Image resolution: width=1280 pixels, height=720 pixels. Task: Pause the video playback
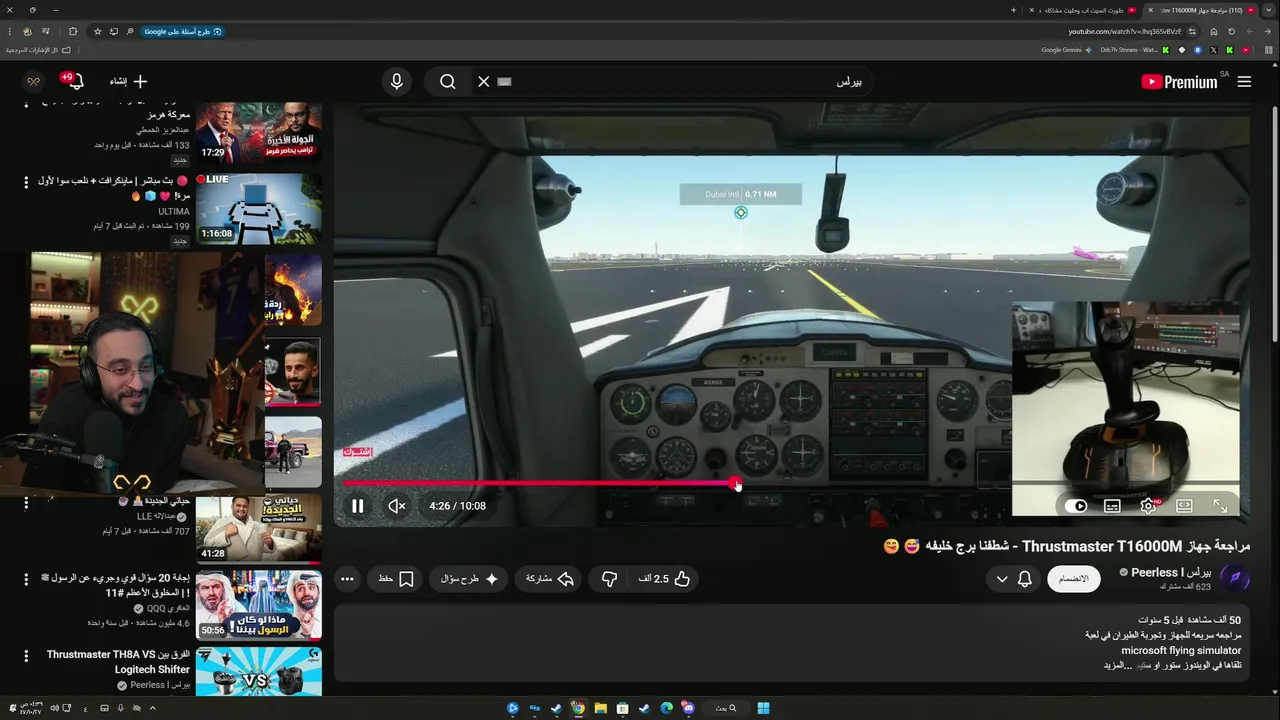(x=357, y=506)
